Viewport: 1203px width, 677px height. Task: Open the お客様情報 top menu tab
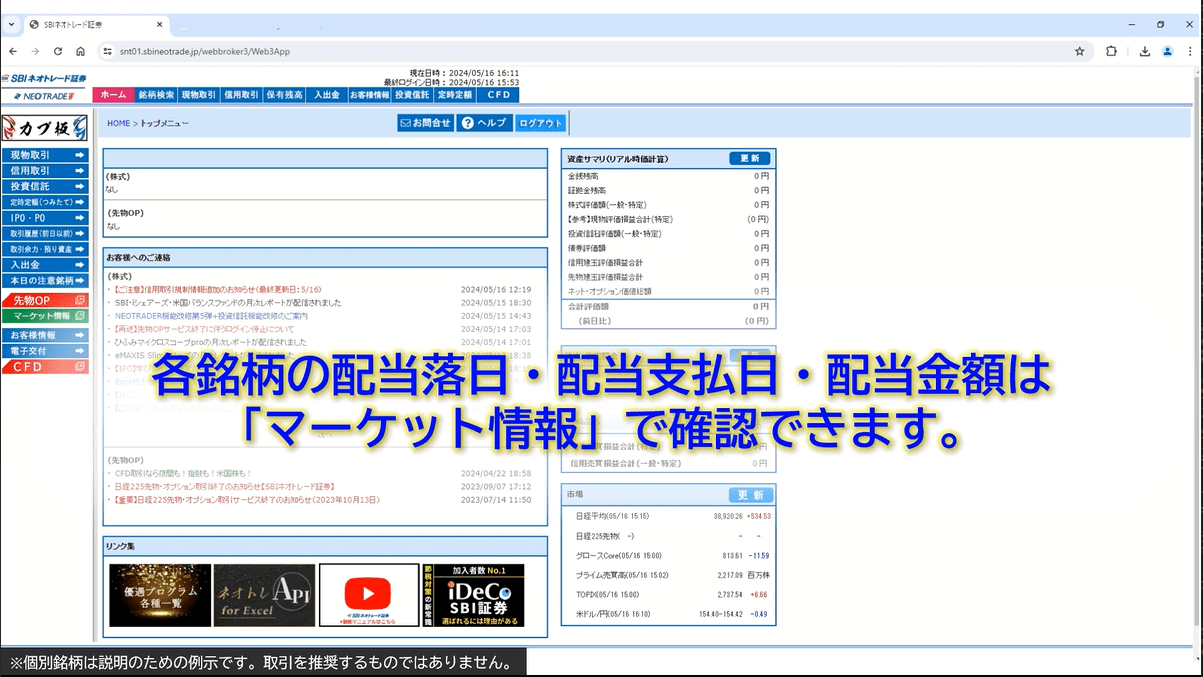pos(369,95)
